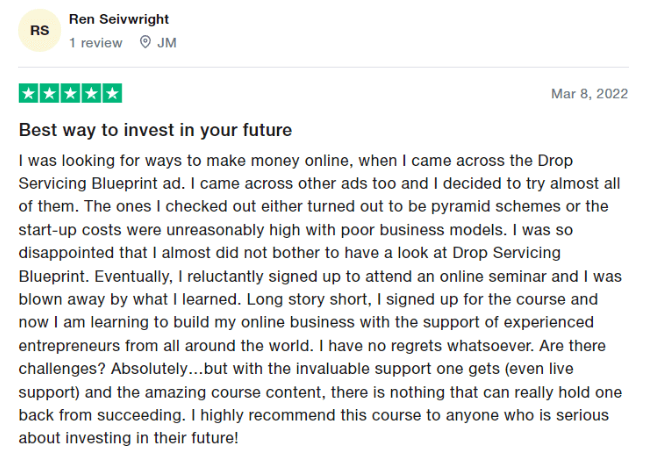This screenshot has width=650, height=460.
Task: Click the location pin icon
Action: [145, 42]
